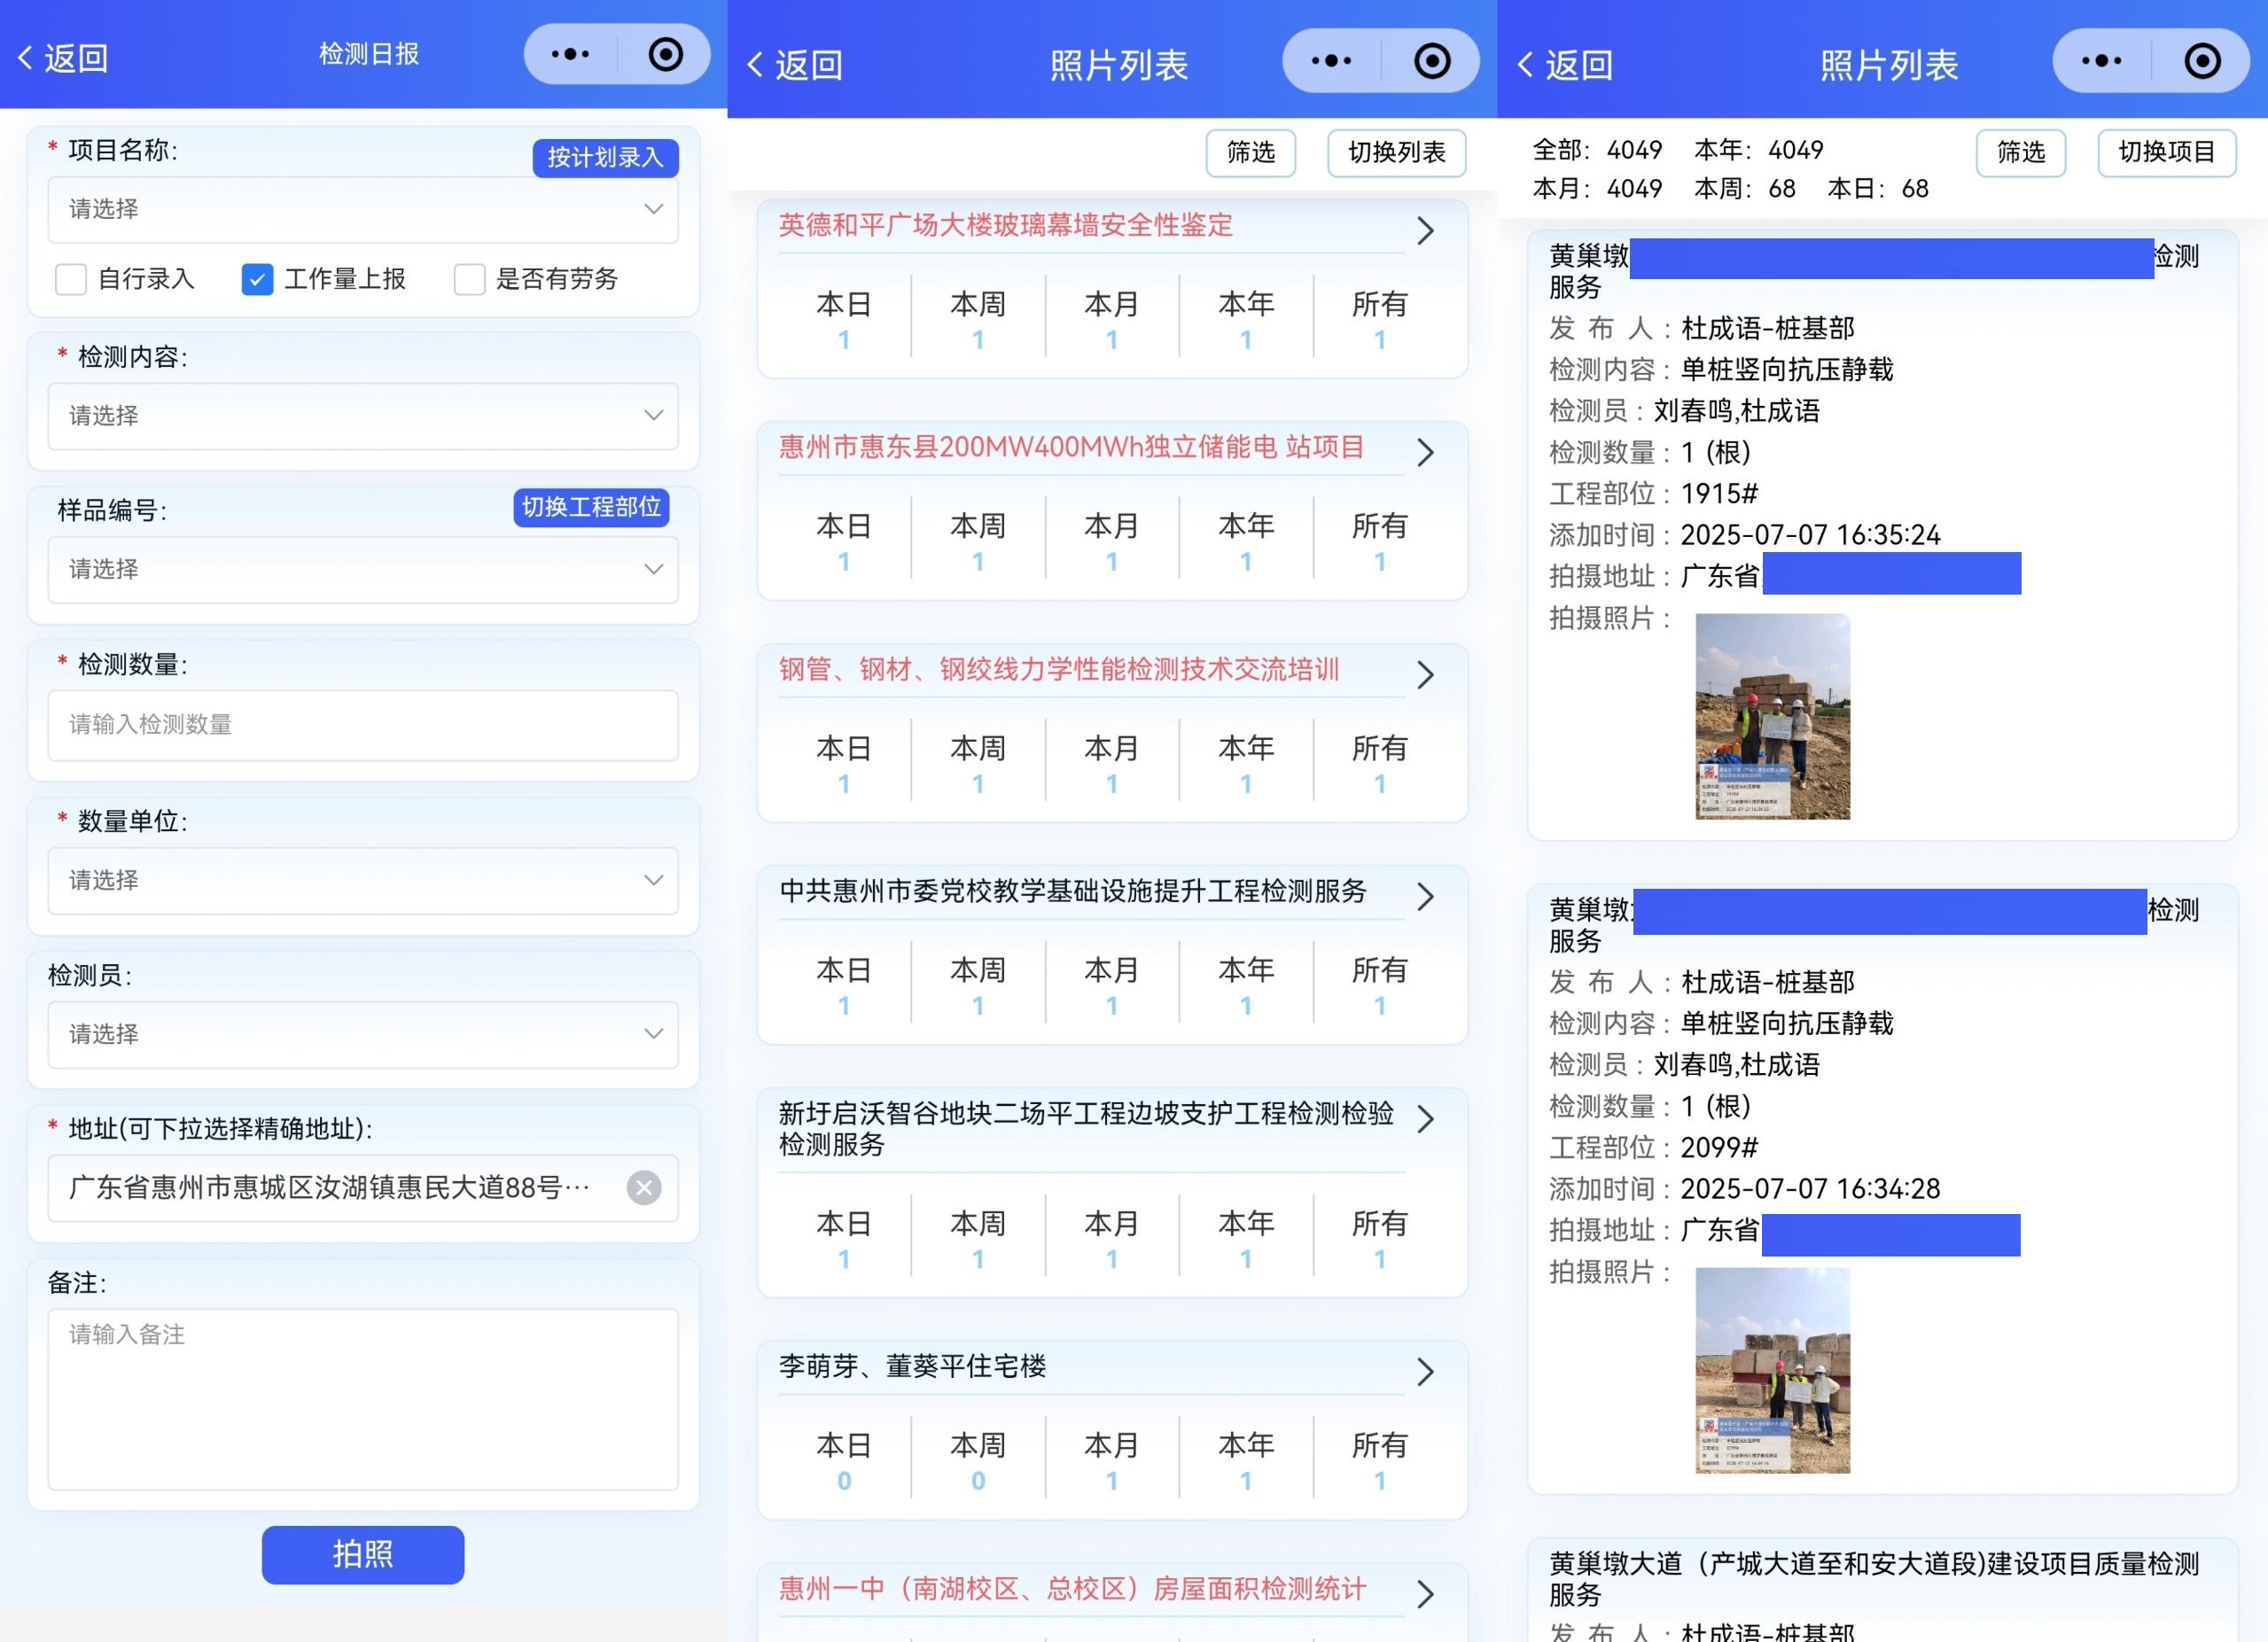Click 切换工程部位 to switch work section
2268x1642 pixels.
590,508
